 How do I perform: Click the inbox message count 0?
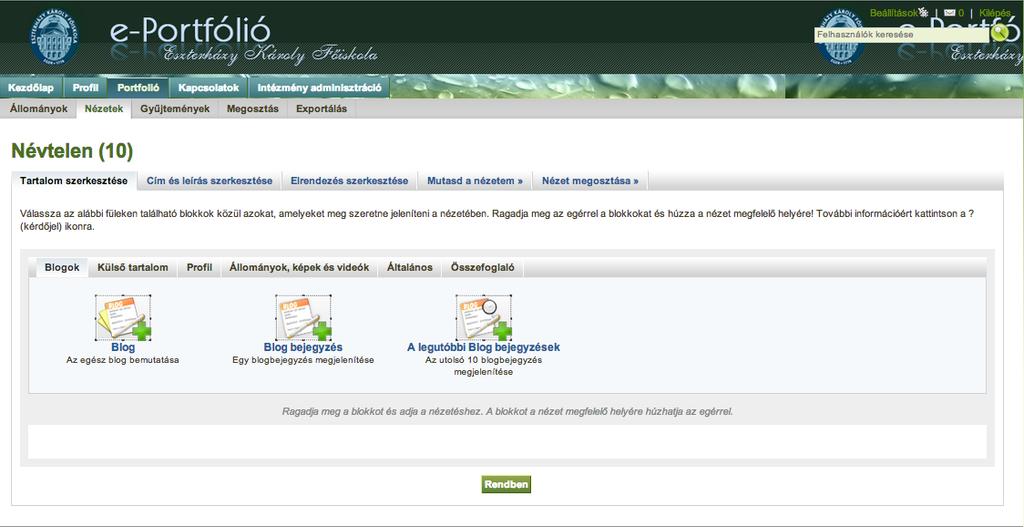(961, 12)
